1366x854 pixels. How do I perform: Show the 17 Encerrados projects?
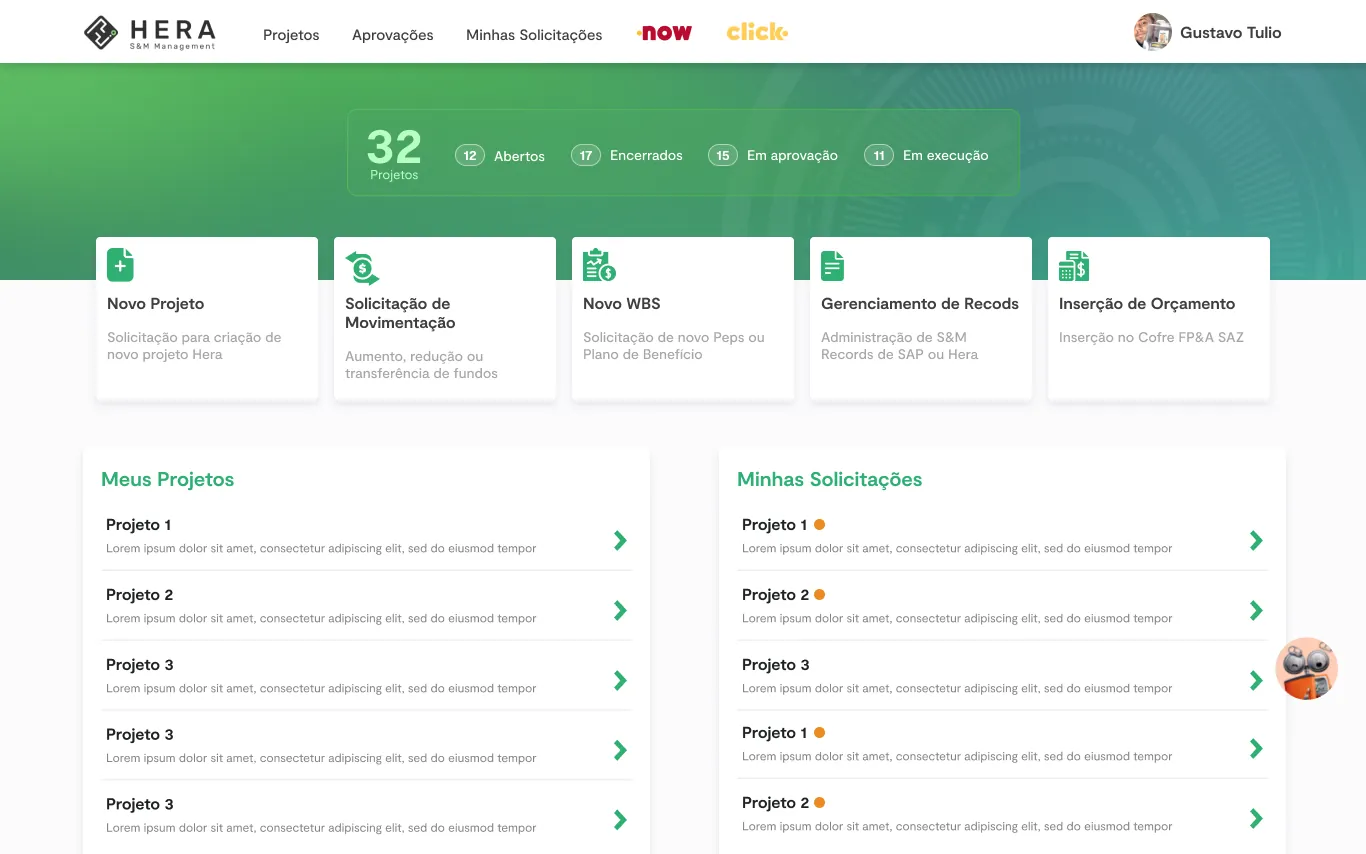(627, 156)
